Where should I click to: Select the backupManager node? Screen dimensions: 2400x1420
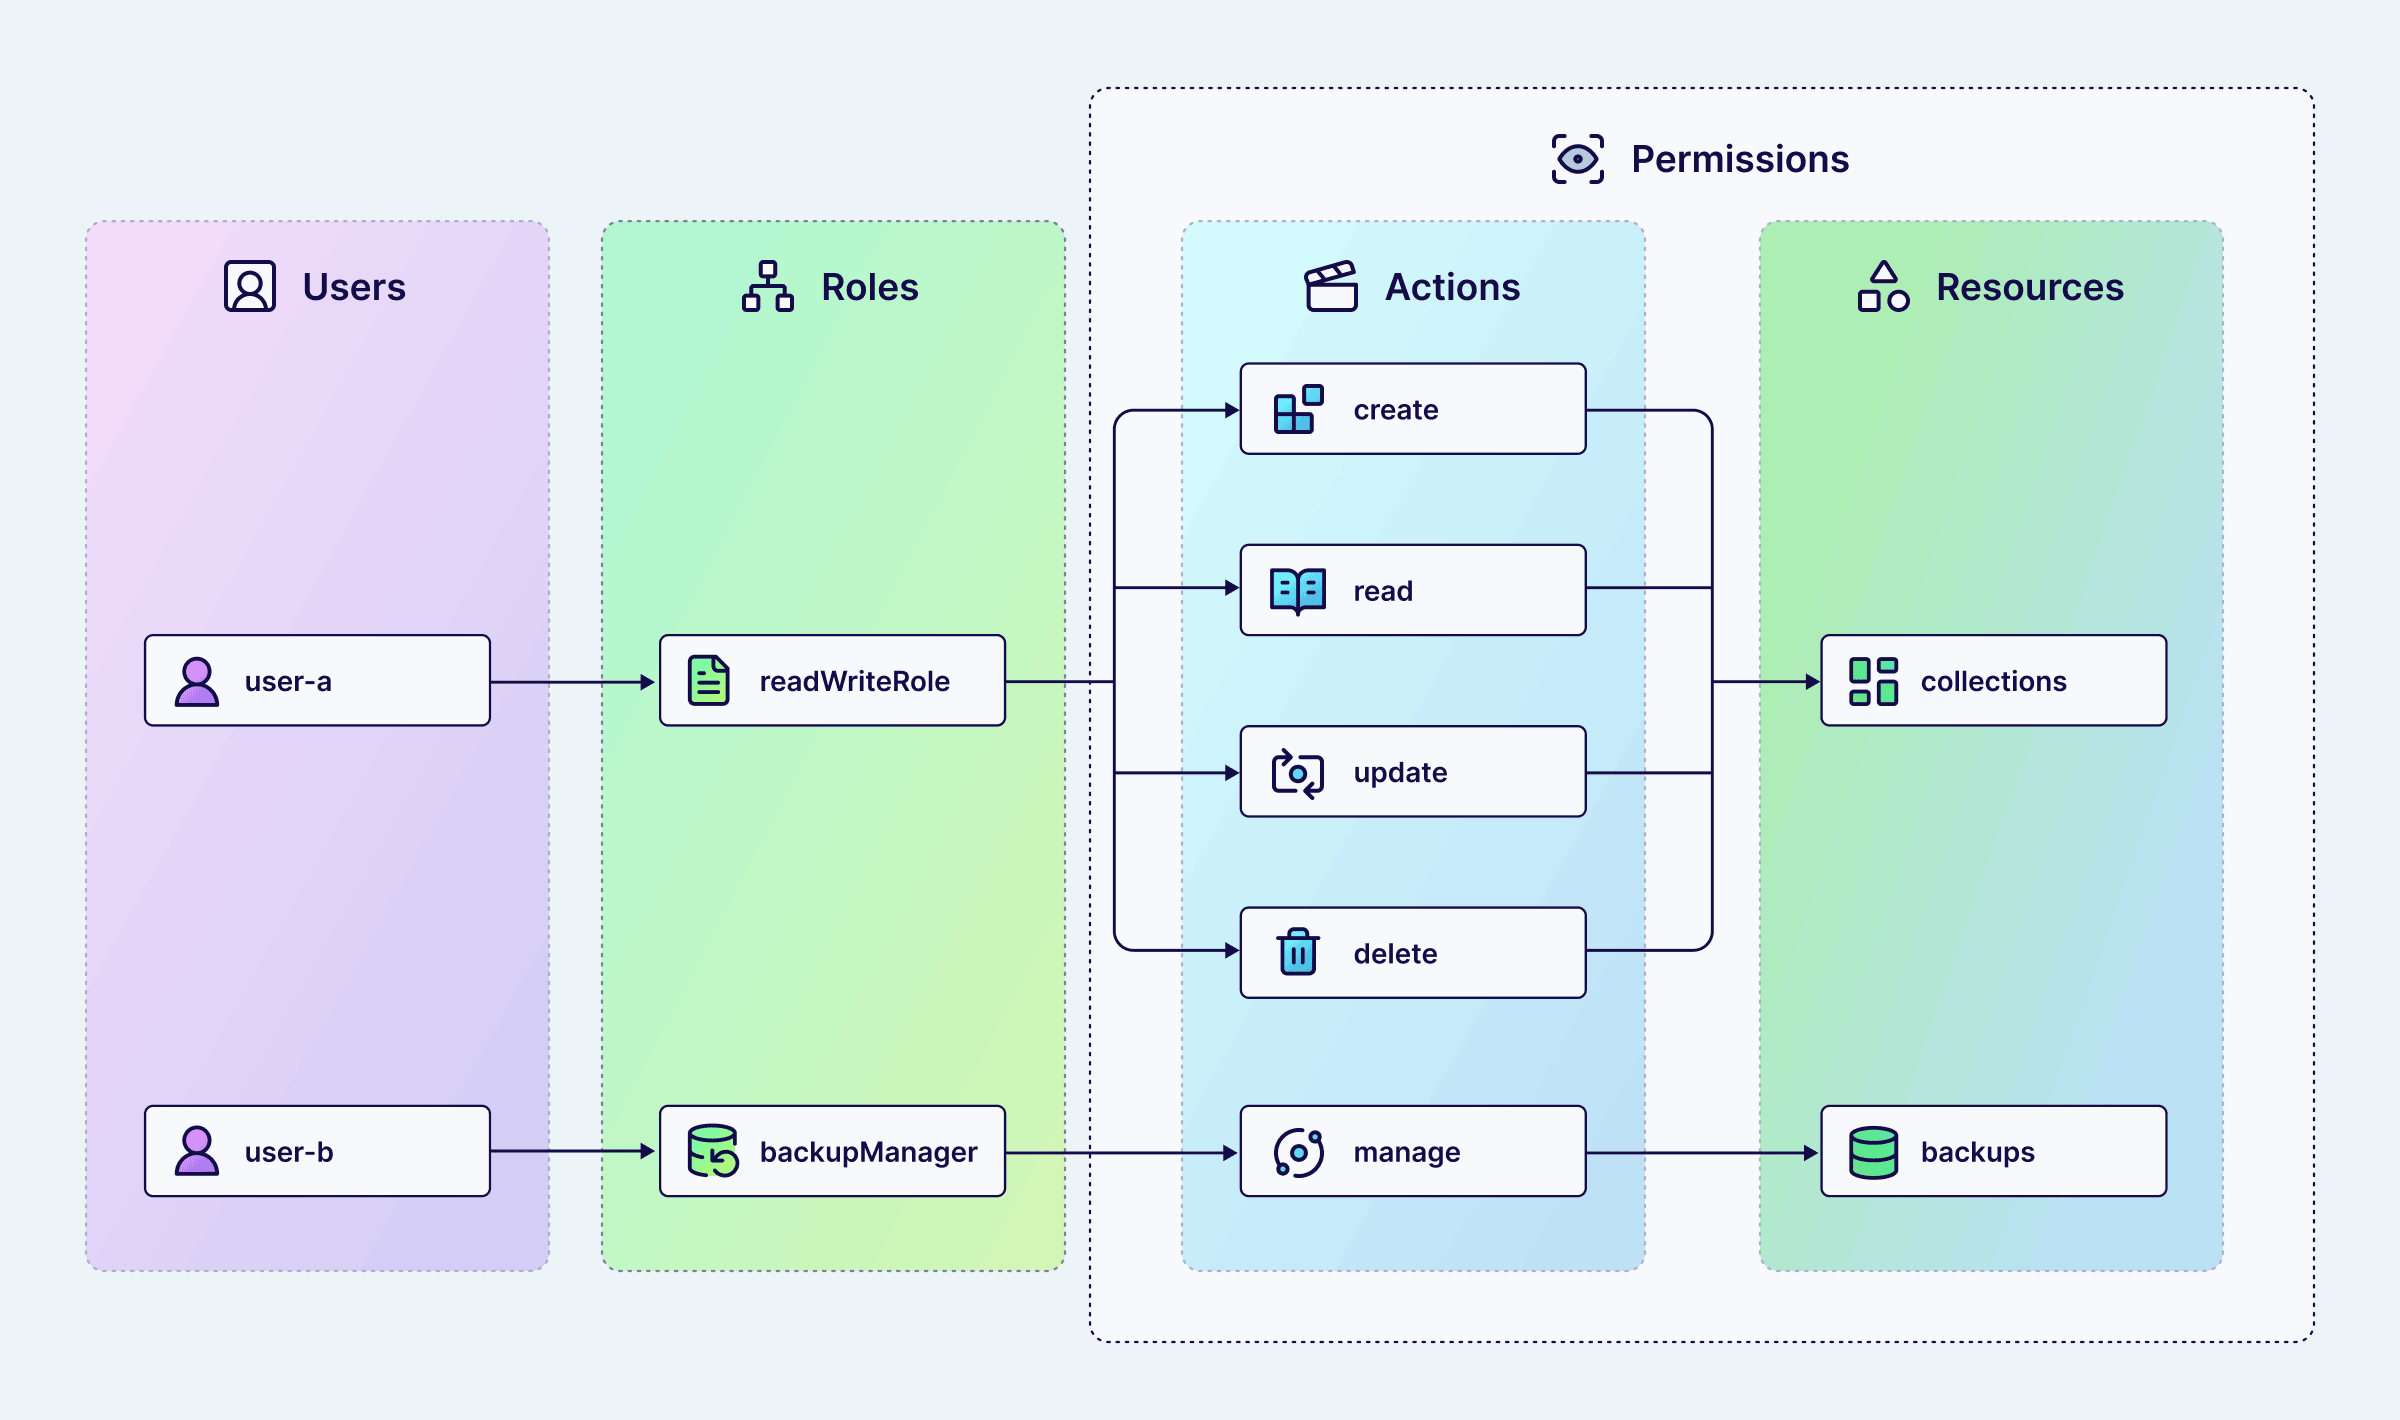pyautogui.click(x=832, y=1151)
